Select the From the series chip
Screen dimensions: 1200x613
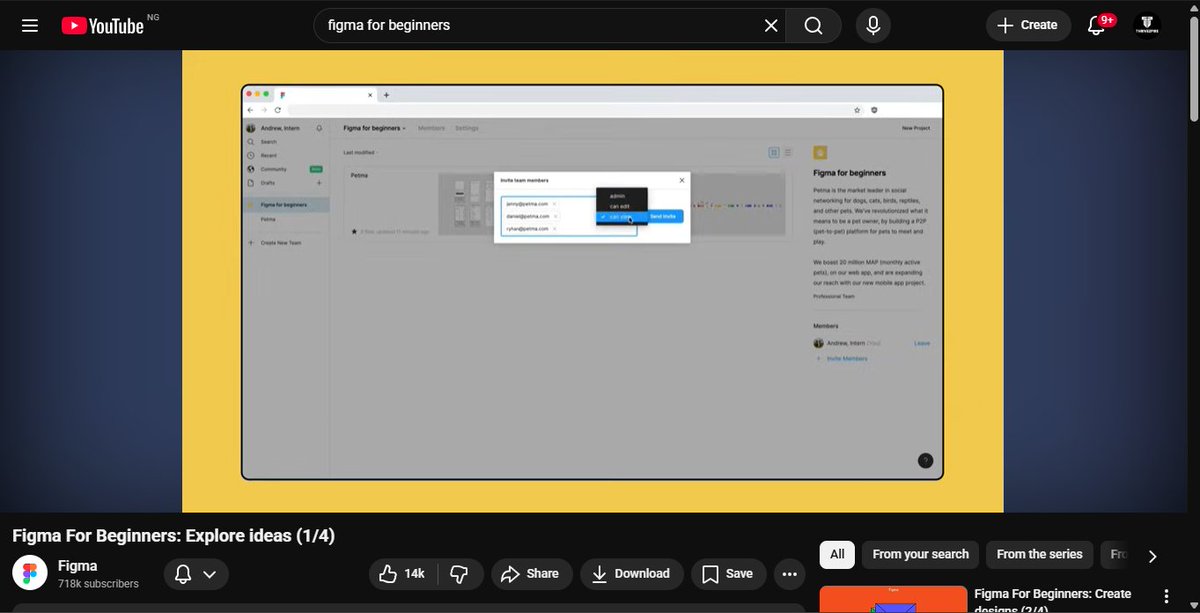point(1039,554)
